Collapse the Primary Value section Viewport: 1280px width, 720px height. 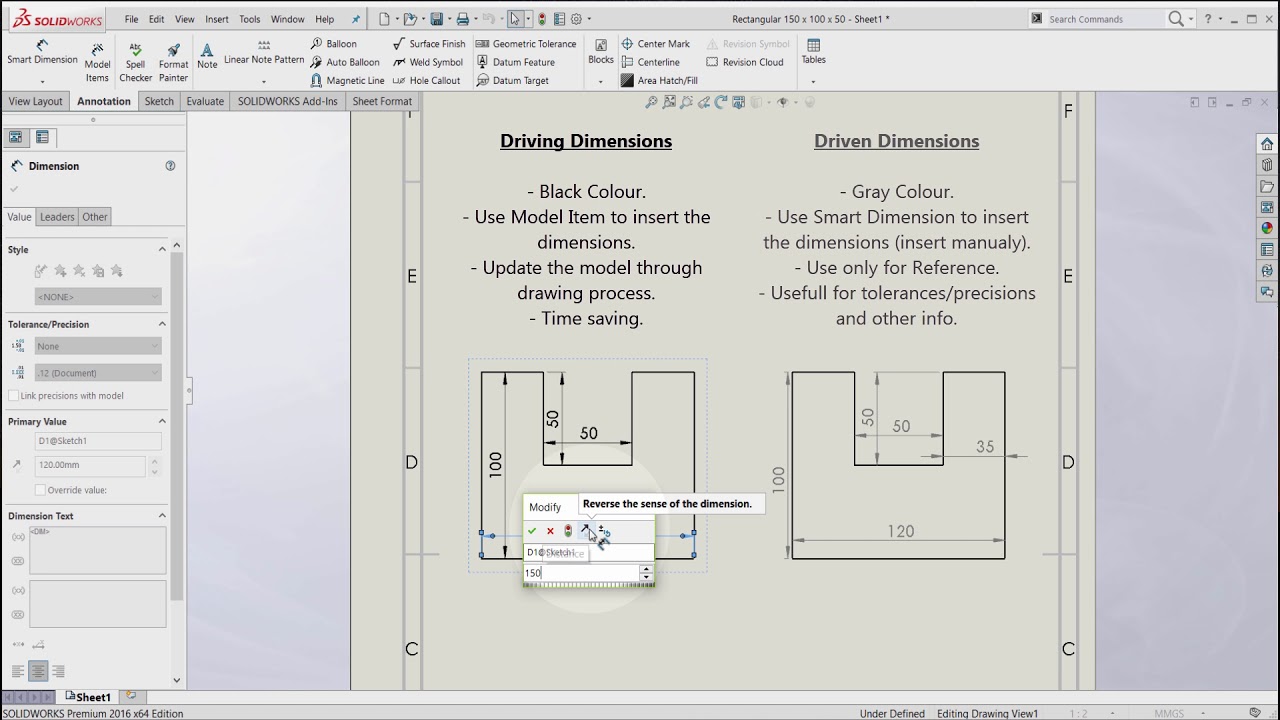click(162, 421)
